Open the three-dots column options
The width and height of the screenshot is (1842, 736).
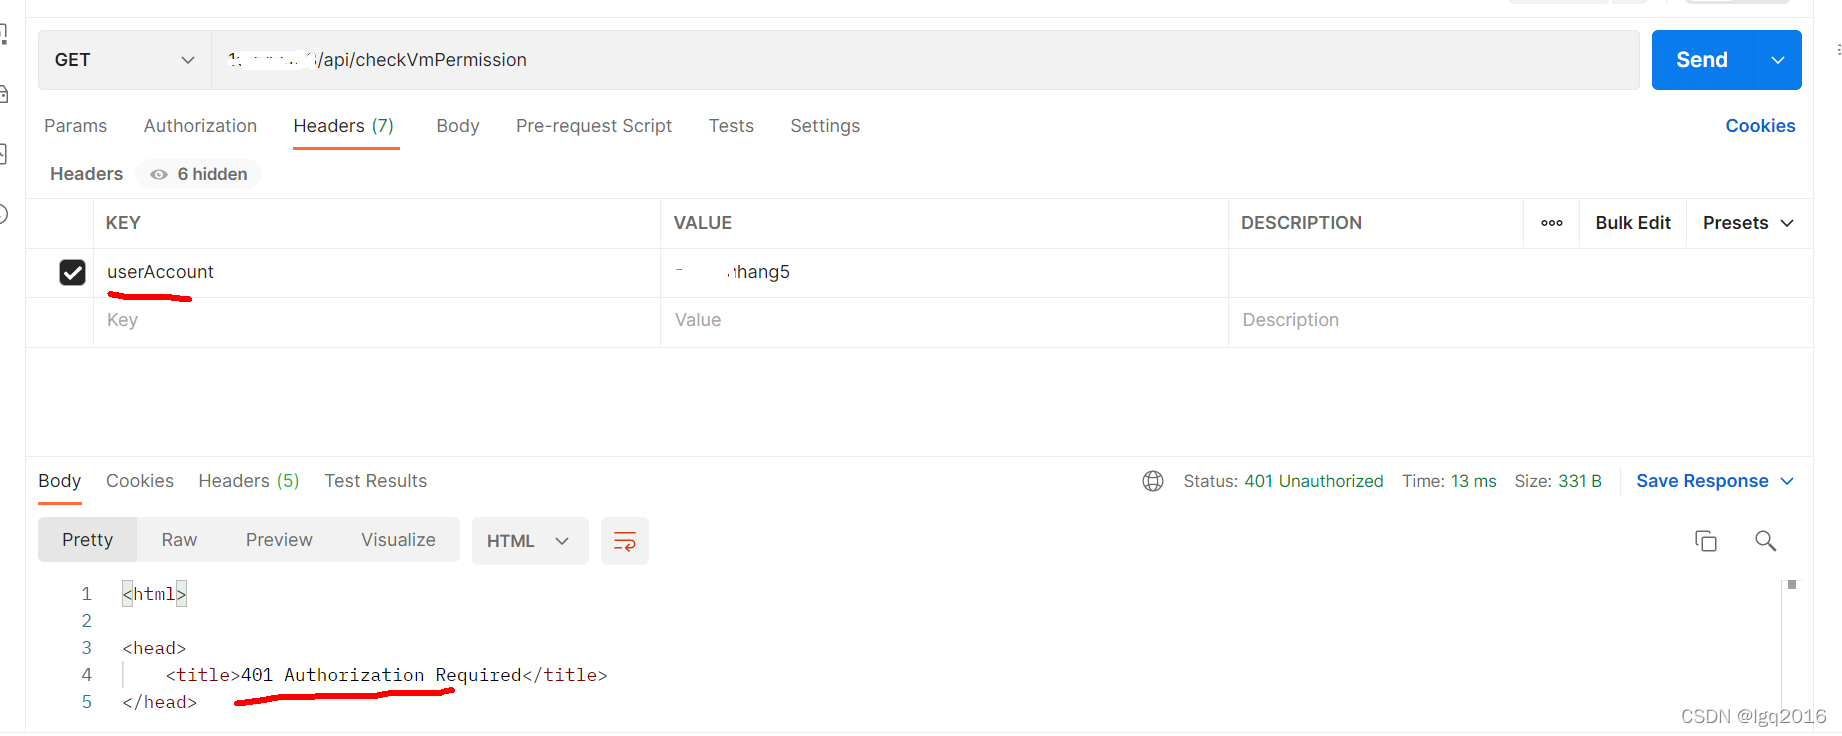point(1551,223)
